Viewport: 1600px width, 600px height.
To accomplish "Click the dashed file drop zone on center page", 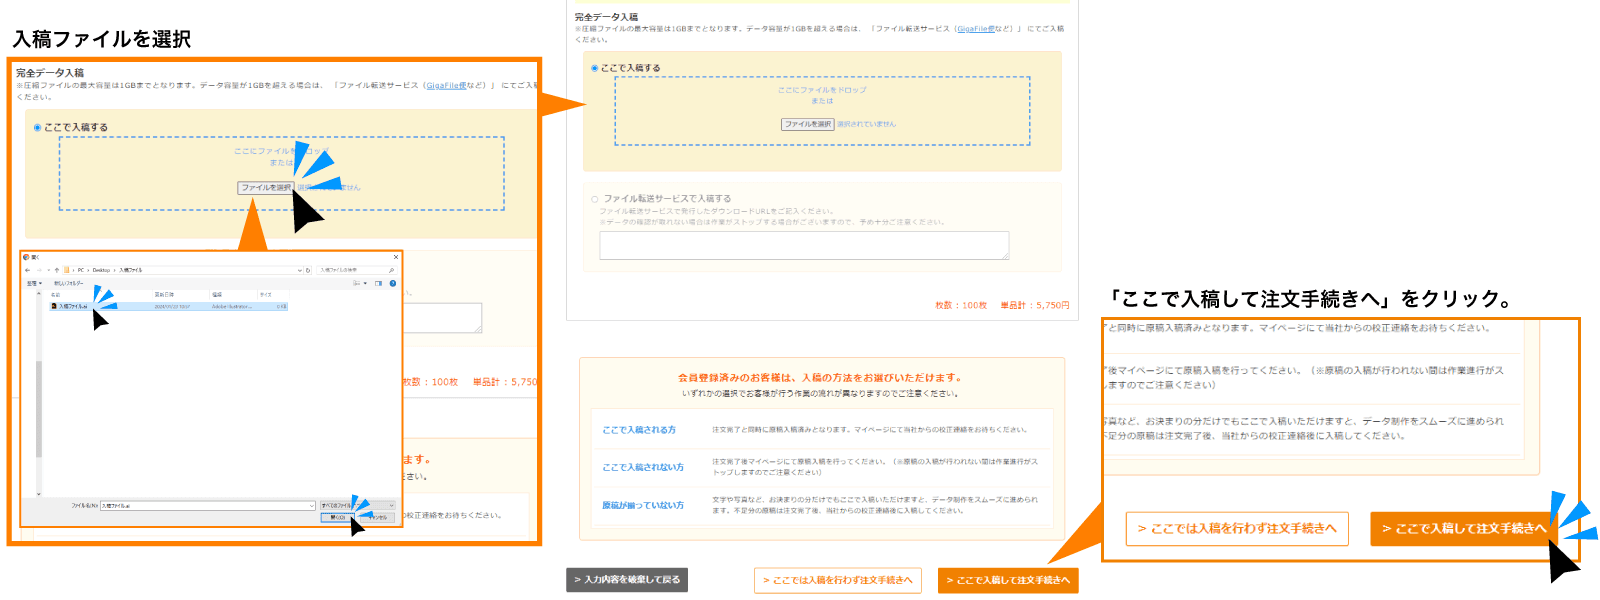I will point(822,111).
